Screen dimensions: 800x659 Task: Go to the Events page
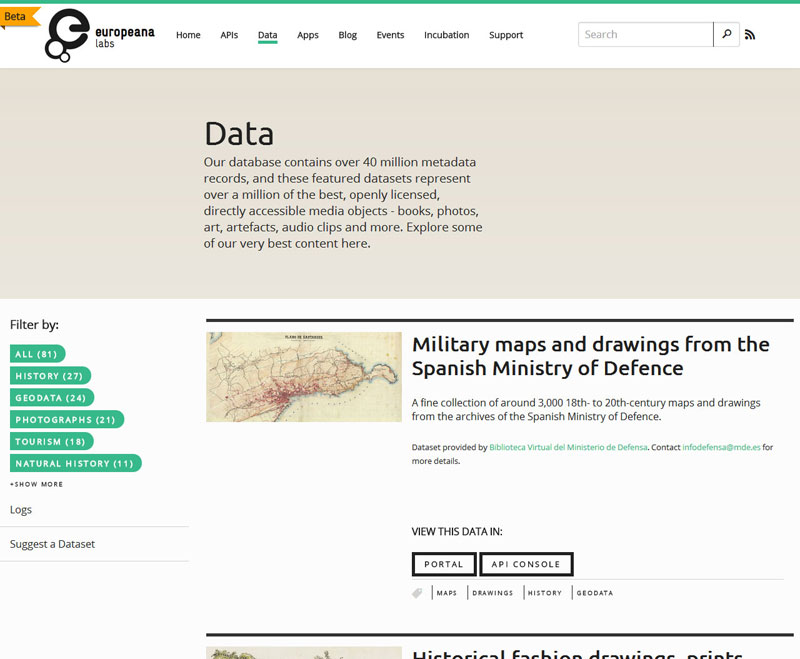point(390,35)
